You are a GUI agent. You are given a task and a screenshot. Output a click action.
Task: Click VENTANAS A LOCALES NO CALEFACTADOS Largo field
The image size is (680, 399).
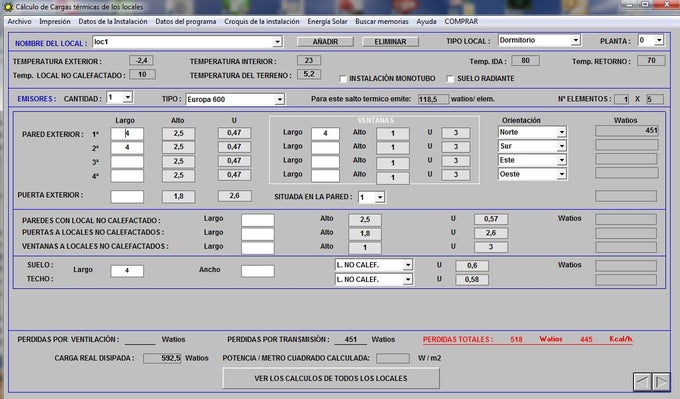(258, 248)
